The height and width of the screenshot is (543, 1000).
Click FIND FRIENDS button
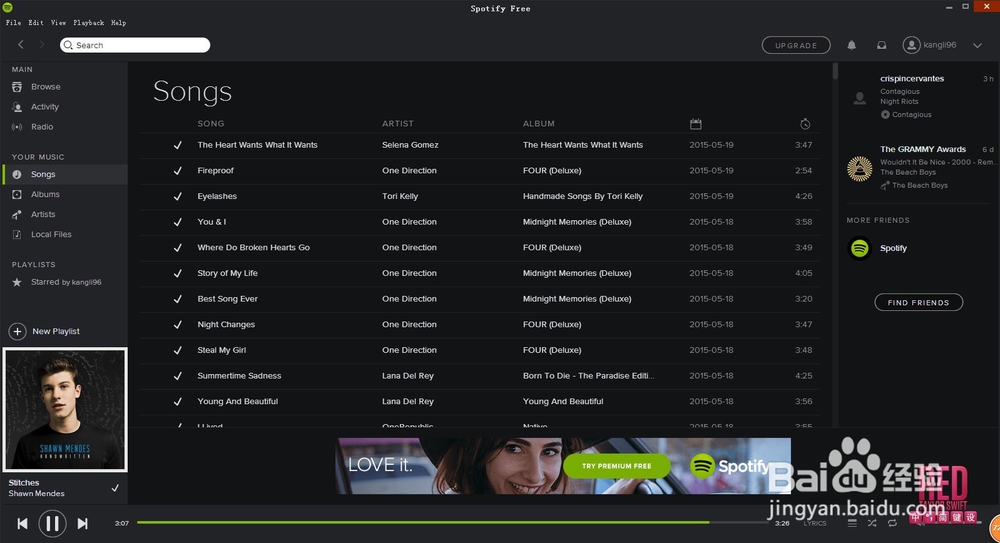click(x=918, y=302)
